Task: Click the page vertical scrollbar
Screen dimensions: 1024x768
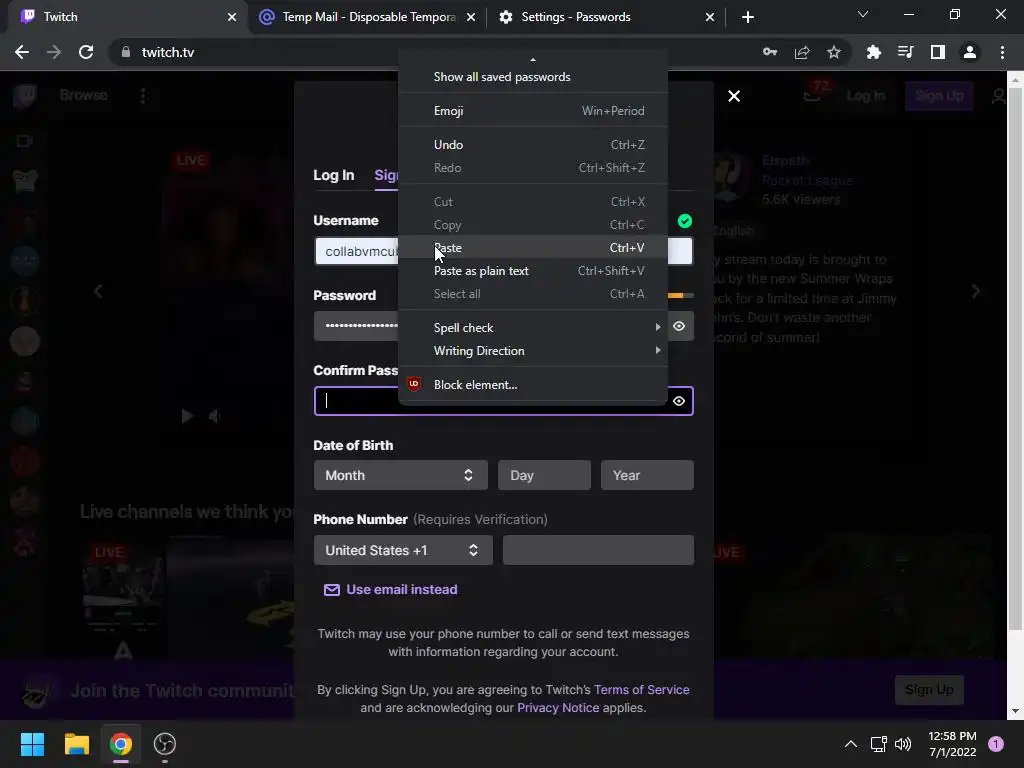Action: pos(1015,359)
